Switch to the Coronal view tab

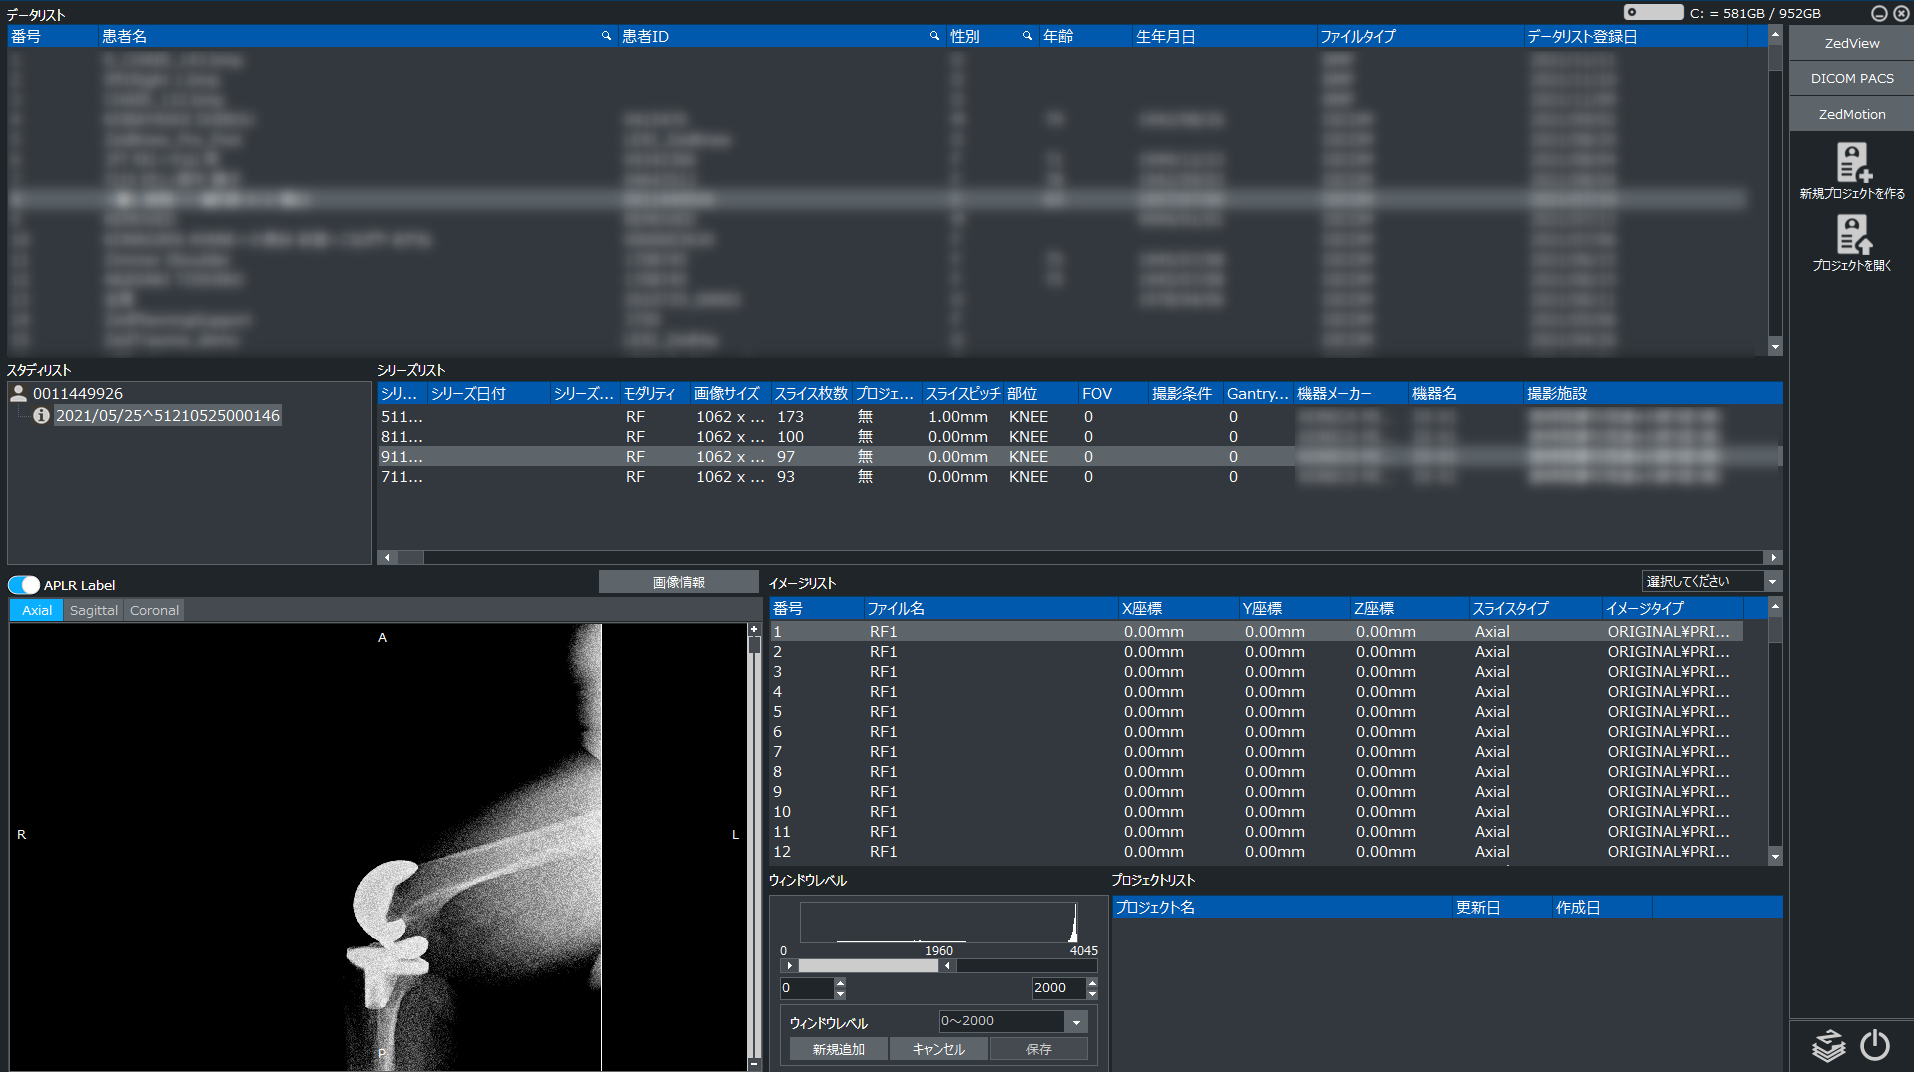[x=154, y=610]
